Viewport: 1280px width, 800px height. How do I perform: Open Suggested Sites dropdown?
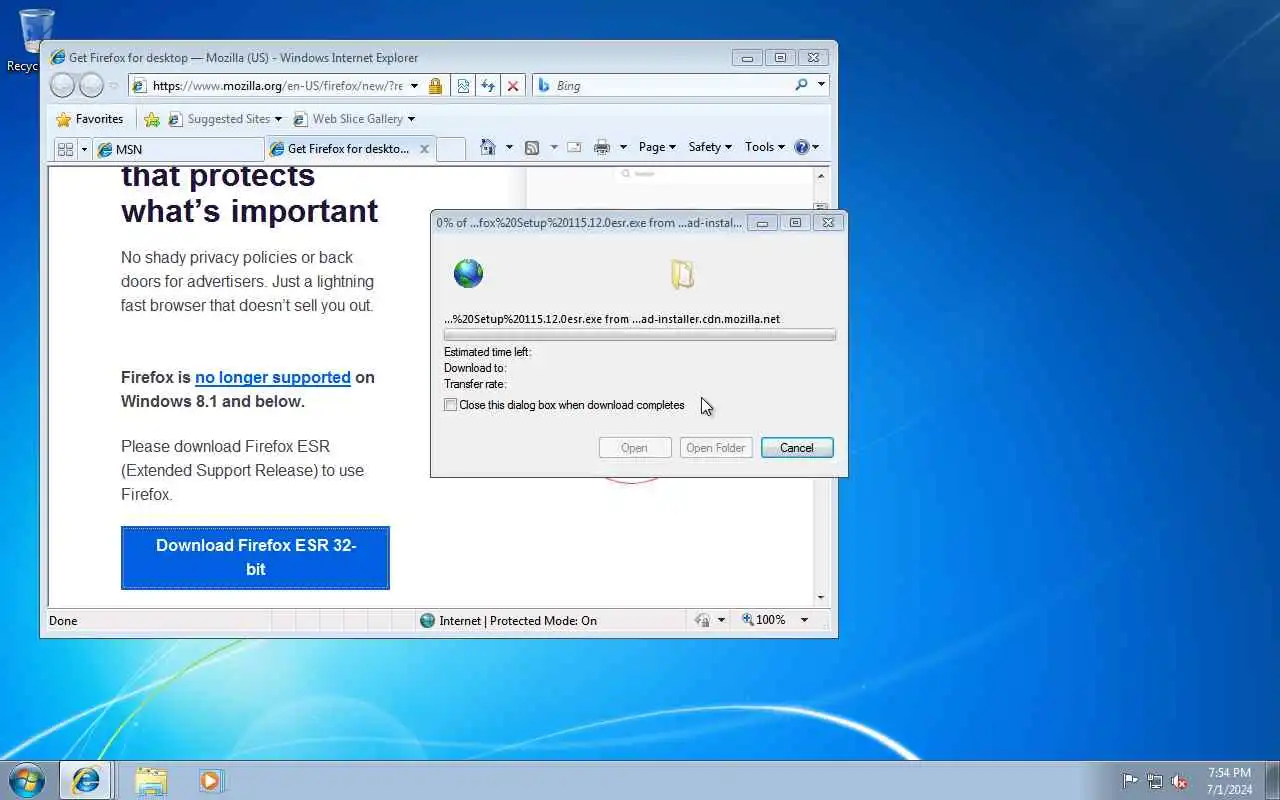pos(225,119)
